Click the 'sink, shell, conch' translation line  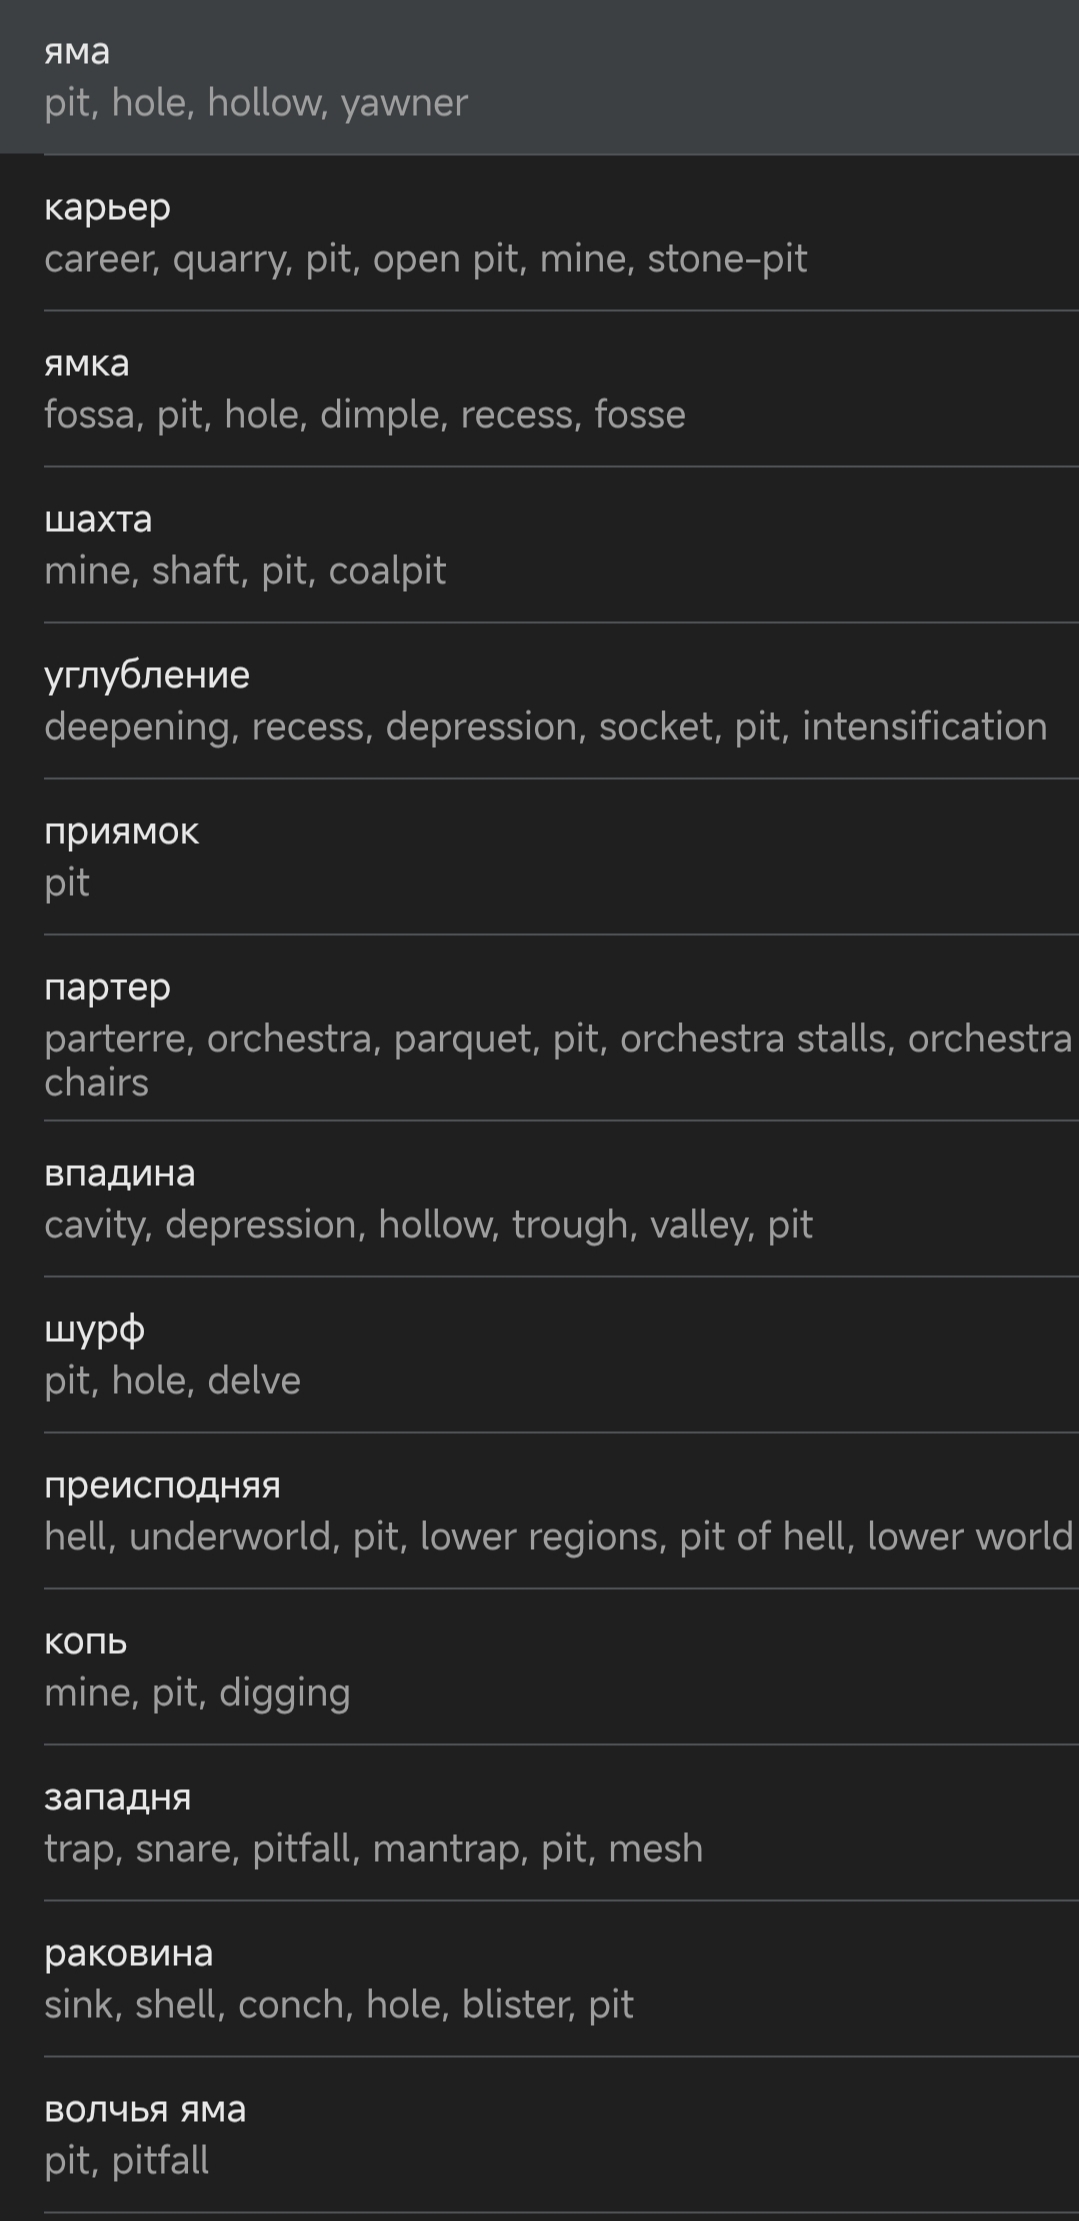(339, 2005)
